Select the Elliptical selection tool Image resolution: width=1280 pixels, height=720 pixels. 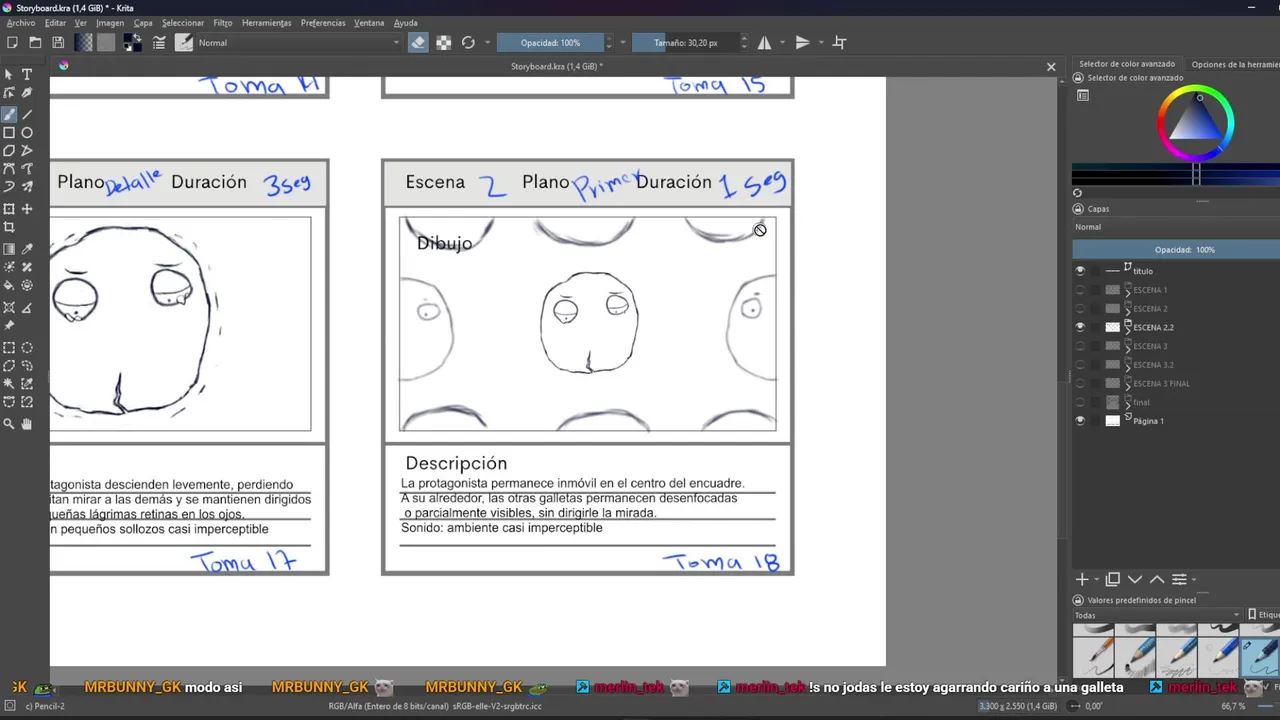[x=27, y=348]
